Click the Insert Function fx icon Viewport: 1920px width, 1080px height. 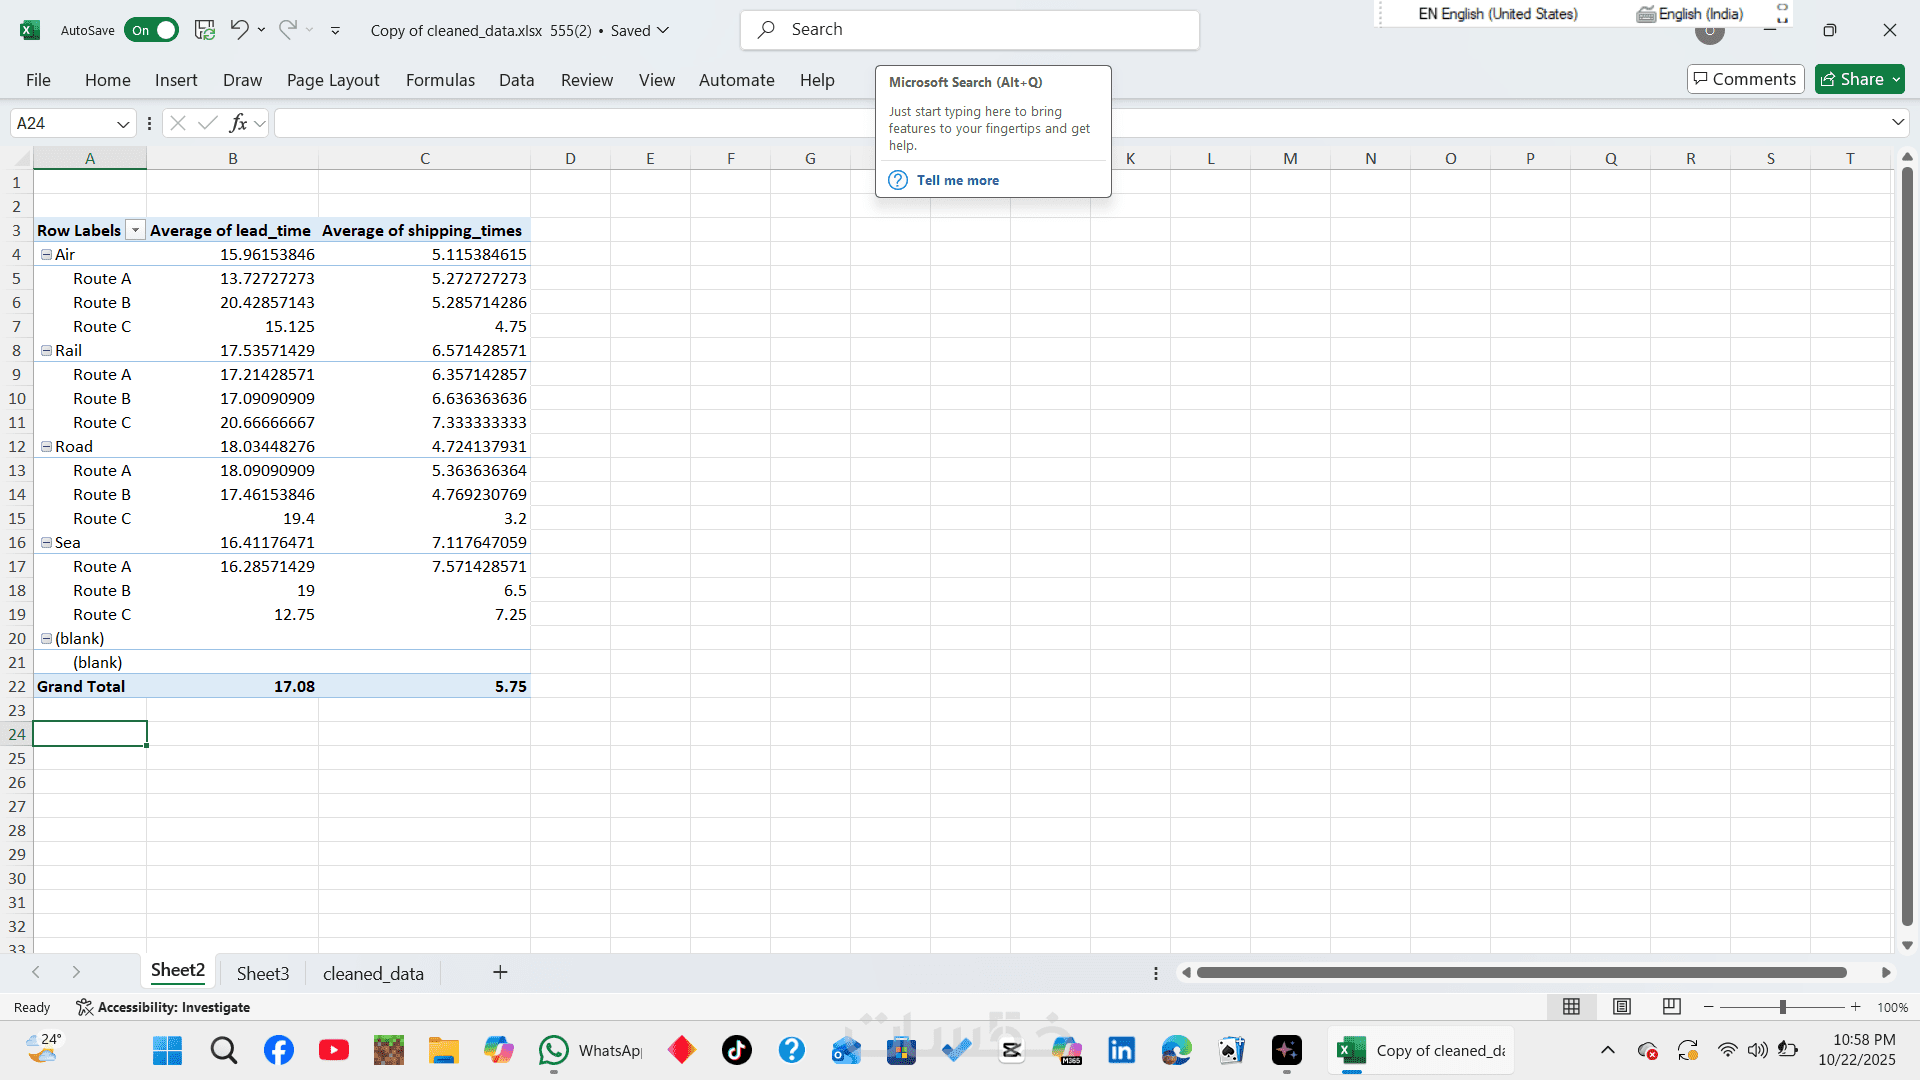pyautogui.click(x=238, y=123)
